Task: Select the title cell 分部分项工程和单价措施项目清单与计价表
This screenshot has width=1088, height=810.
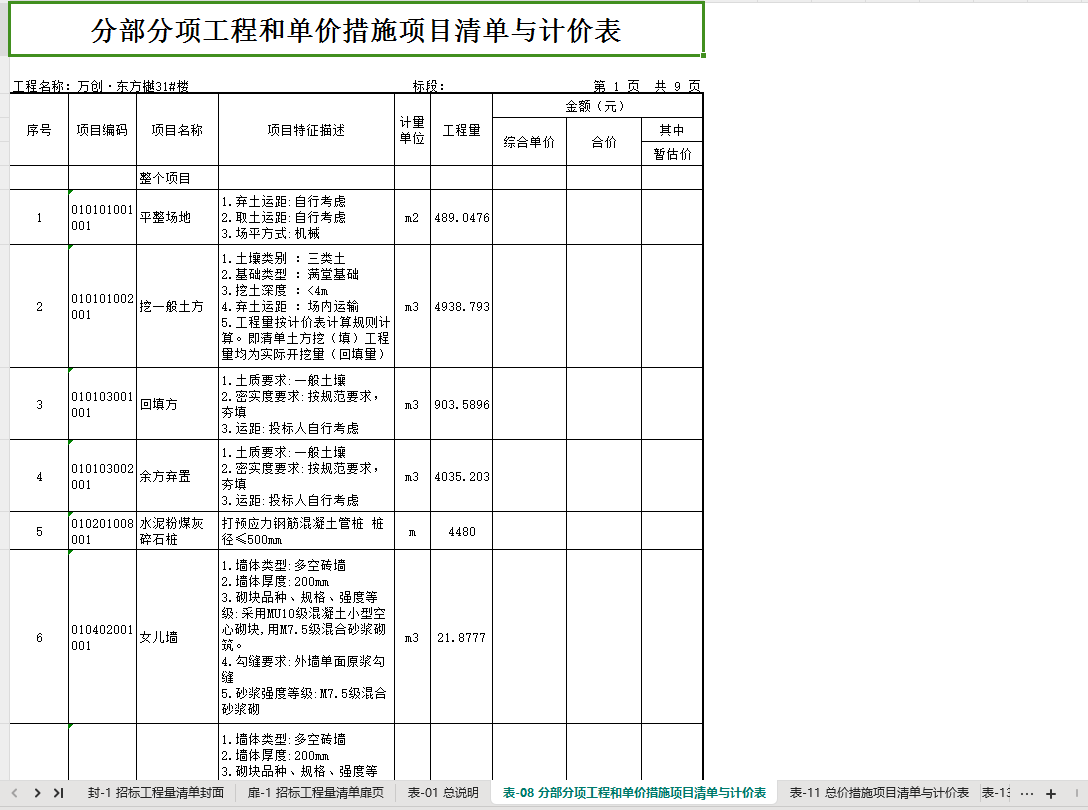Action: [x=357, y=30]
